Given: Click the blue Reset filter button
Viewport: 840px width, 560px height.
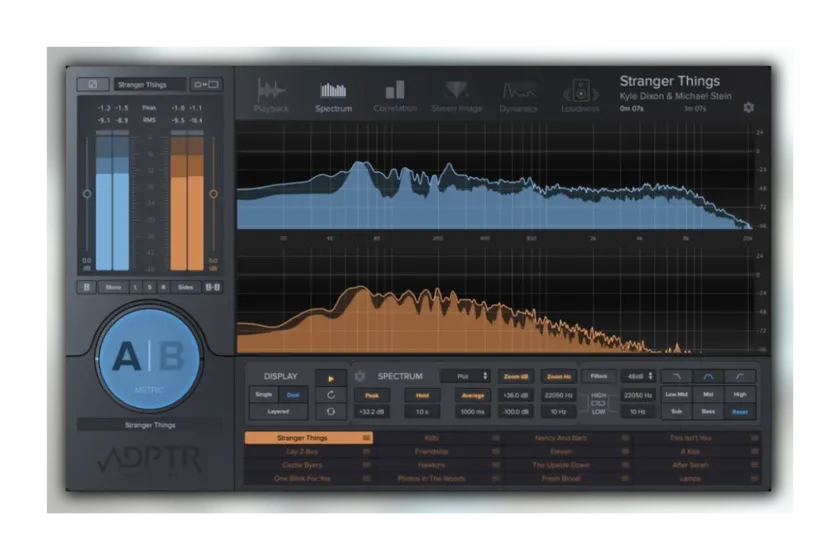Looking at the screenshot, I should pos(740,412).
